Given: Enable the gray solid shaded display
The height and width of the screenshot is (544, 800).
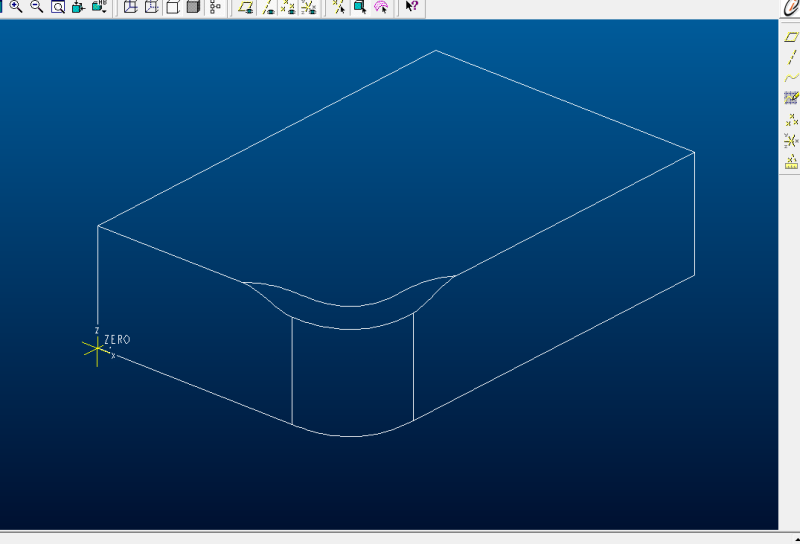Looking at the screenshot, I should tap(193, 7).
